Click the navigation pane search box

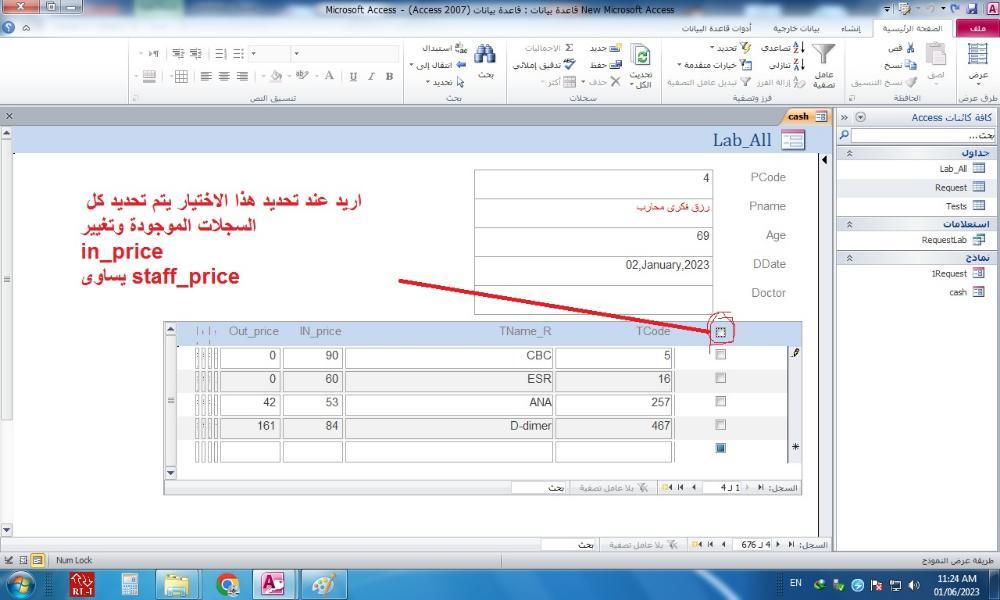tap(922, 135)
